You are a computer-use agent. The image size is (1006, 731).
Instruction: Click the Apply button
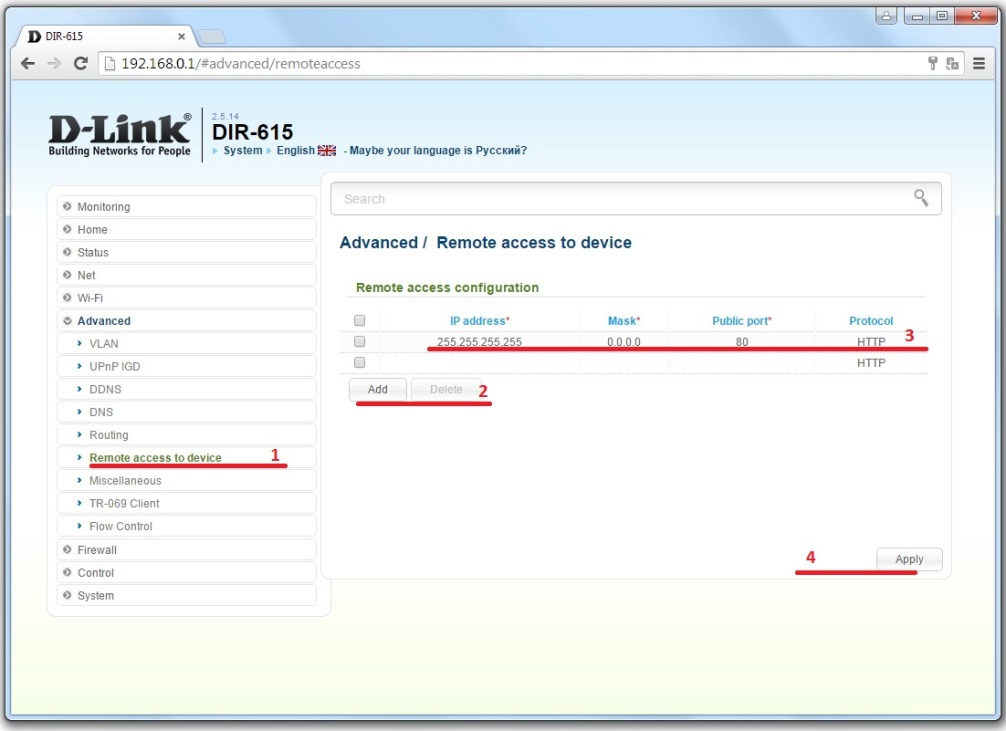click(x=909, y=559)
